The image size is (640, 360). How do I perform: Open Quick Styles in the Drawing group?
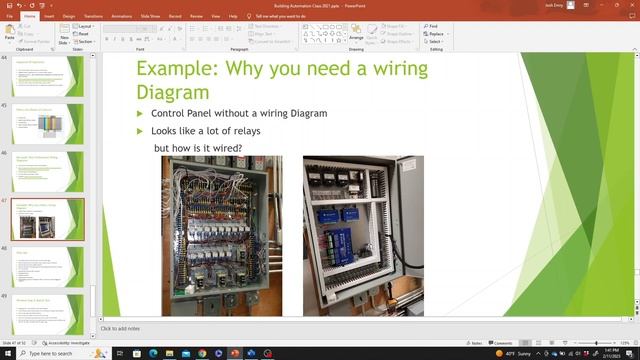[x=371, y=34]
